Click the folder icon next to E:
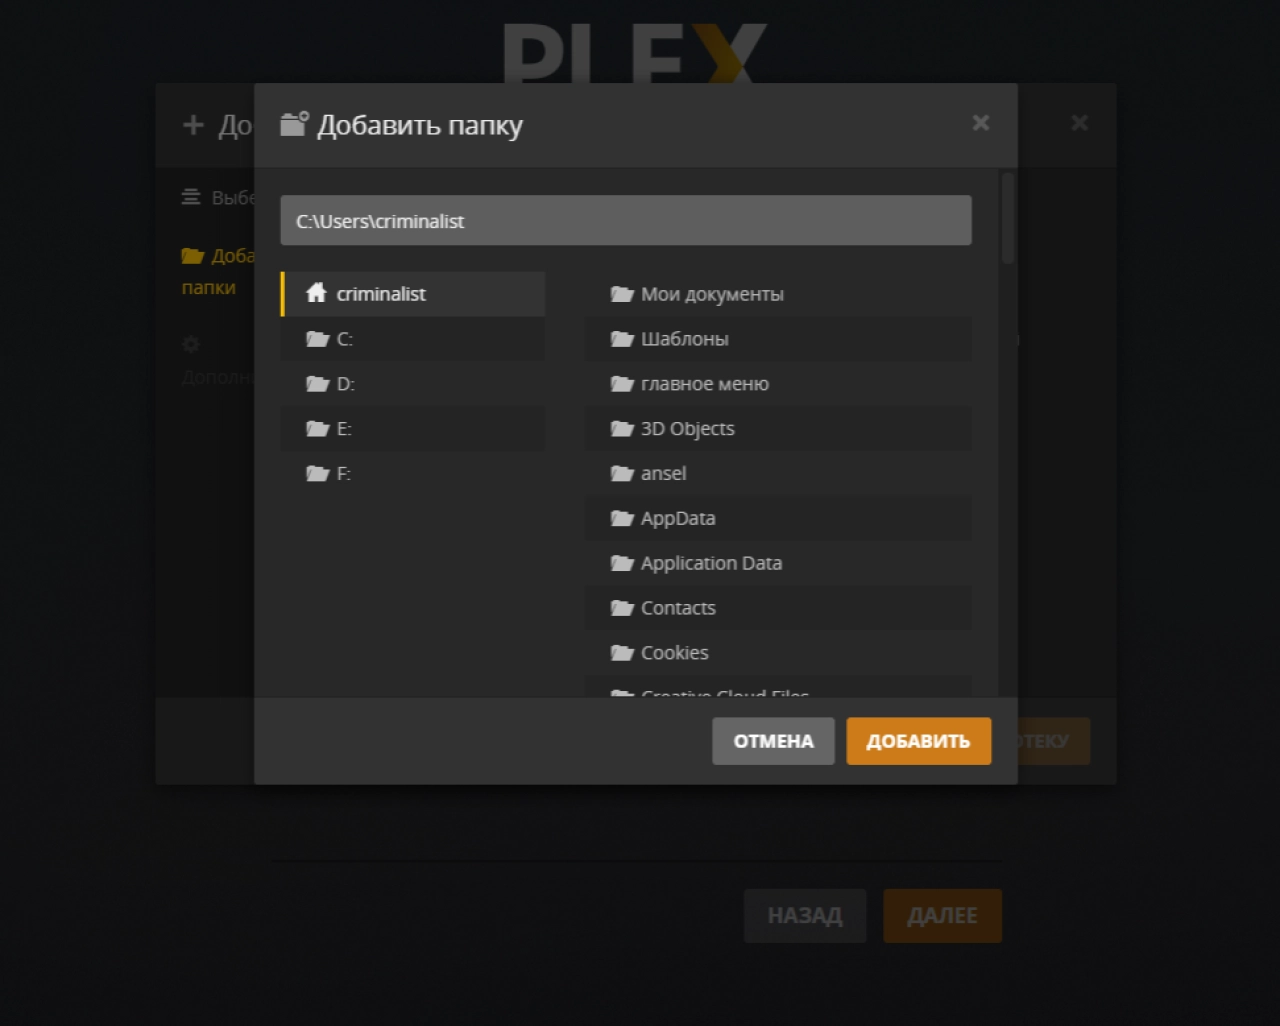This screenshot has height=1026, width=1280. [318, 429]
